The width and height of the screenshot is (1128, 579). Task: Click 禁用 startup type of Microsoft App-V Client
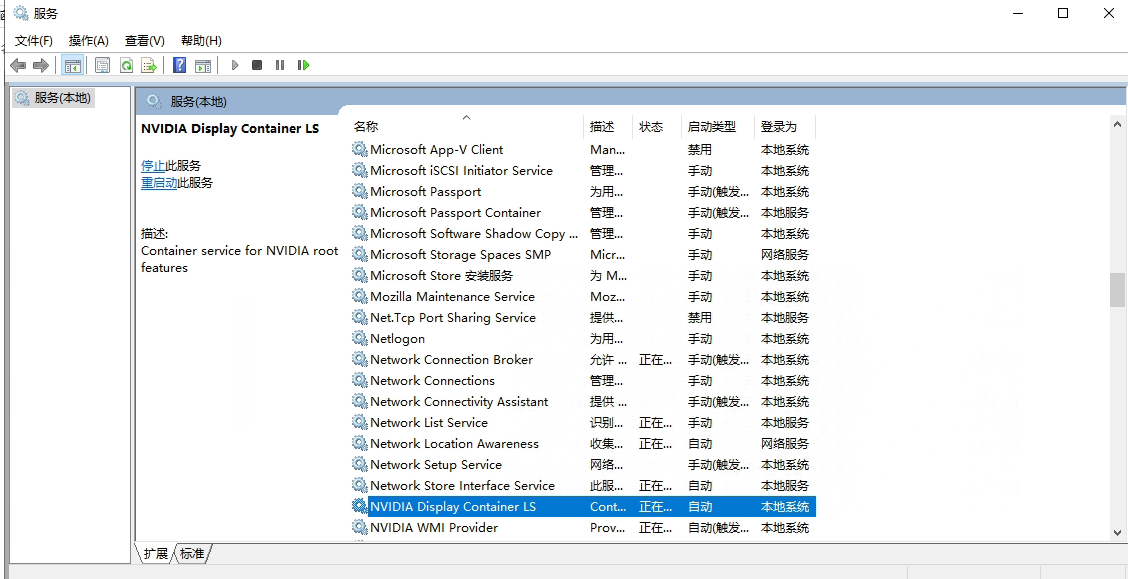(700, 150)
